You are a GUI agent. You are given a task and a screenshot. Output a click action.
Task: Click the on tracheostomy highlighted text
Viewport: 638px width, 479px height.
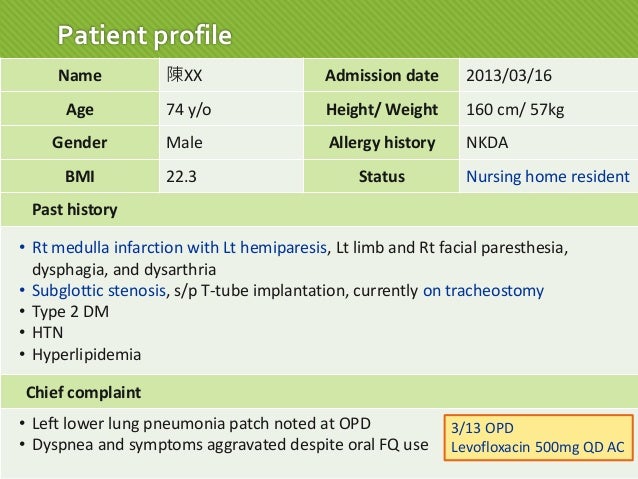483,291
